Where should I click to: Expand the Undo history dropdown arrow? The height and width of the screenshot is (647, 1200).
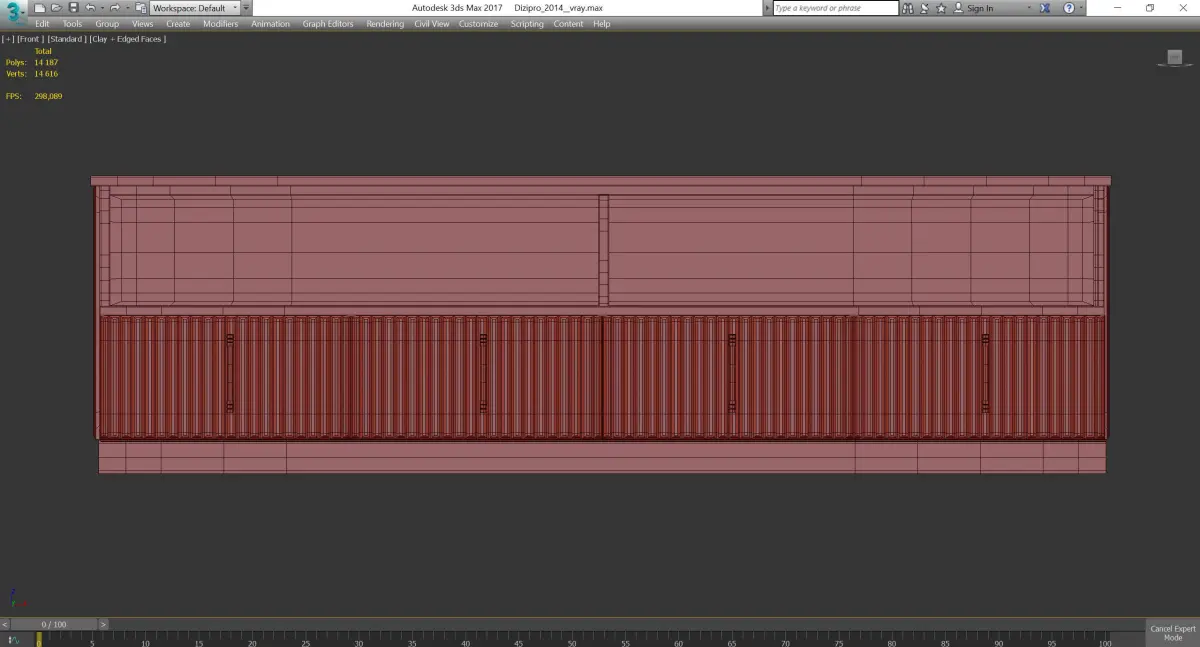point(102,8)
